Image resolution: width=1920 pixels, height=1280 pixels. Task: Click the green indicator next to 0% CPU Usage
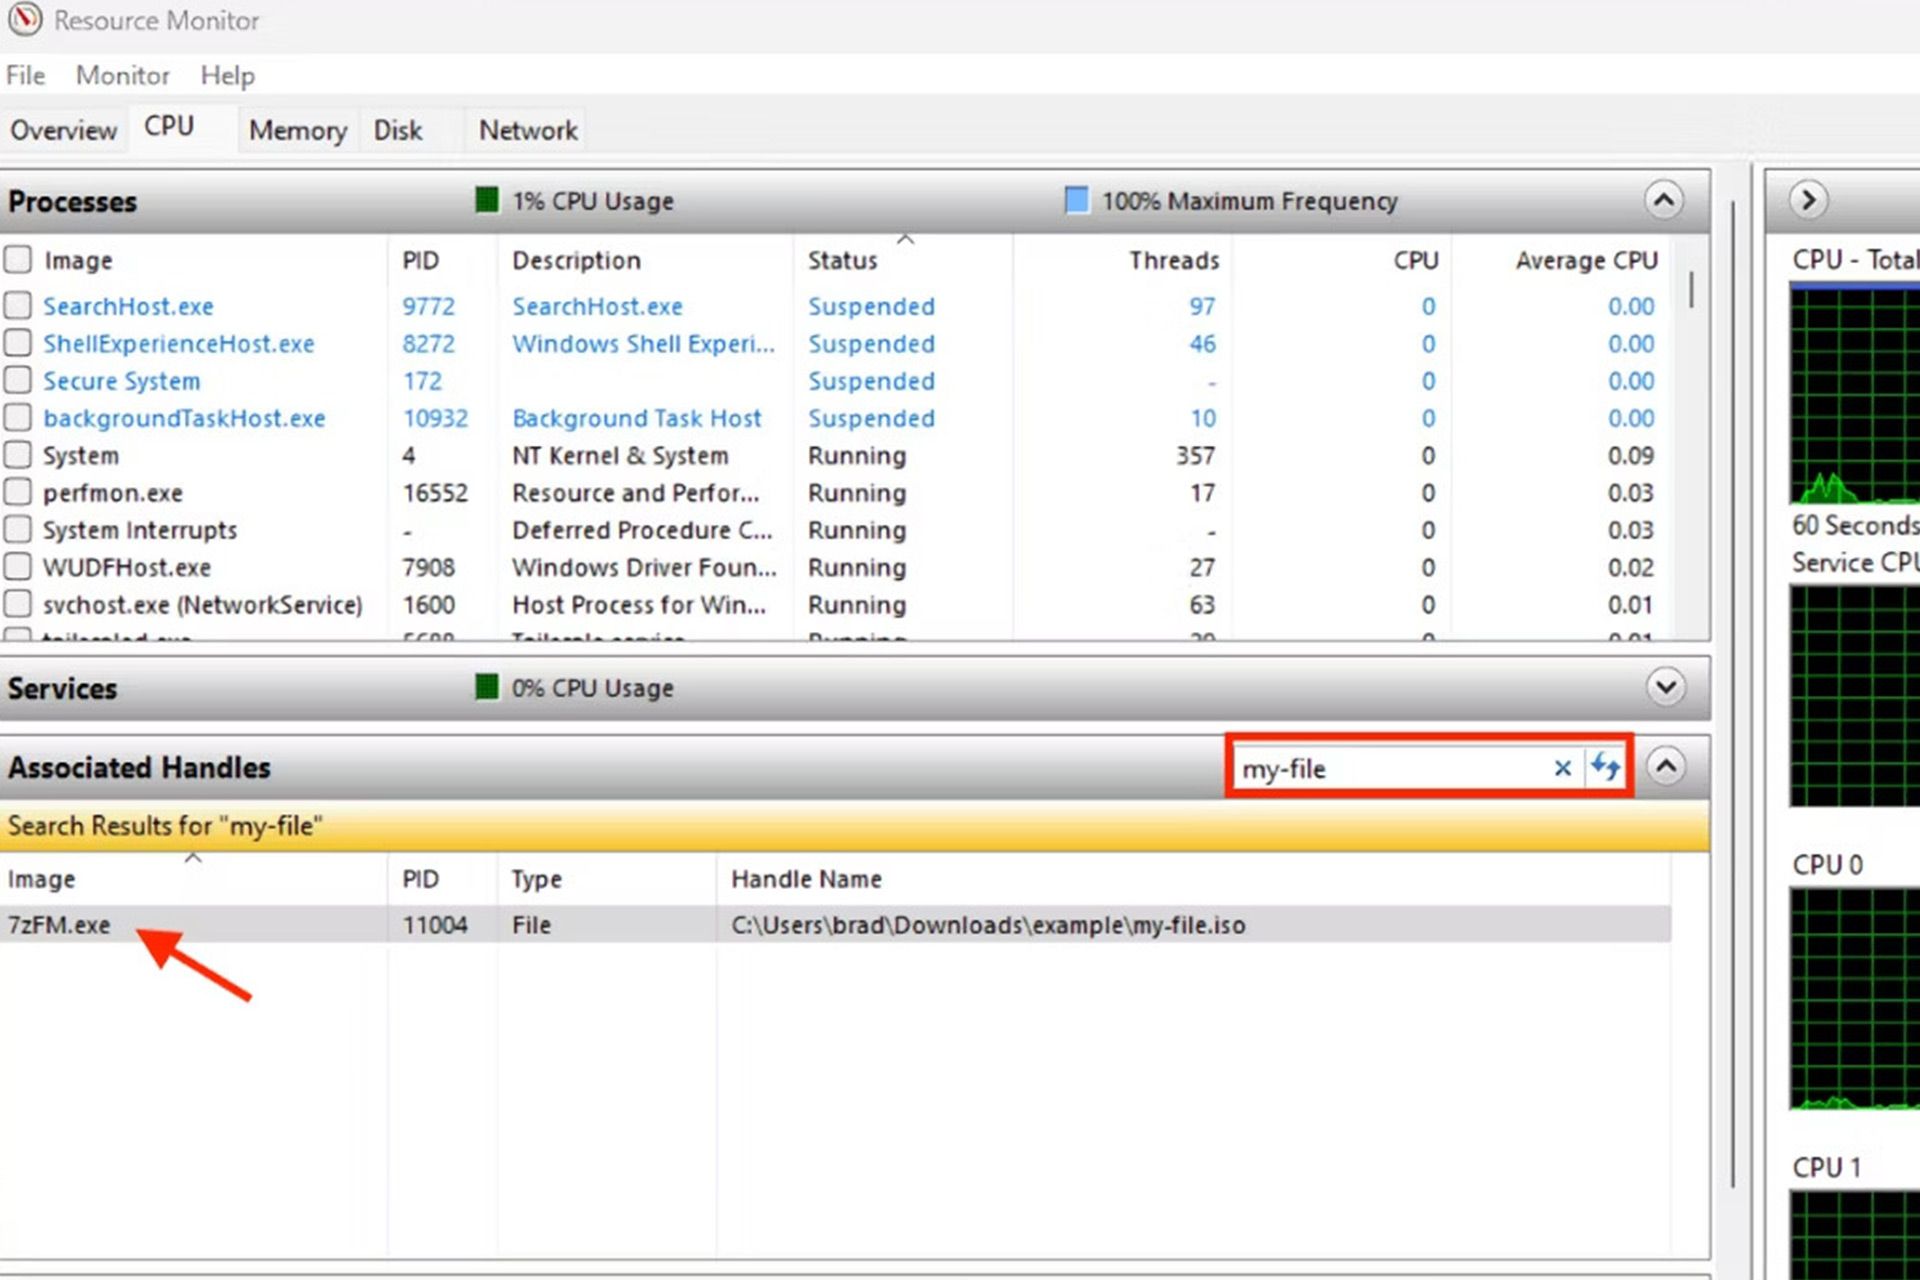click(487, 687)
